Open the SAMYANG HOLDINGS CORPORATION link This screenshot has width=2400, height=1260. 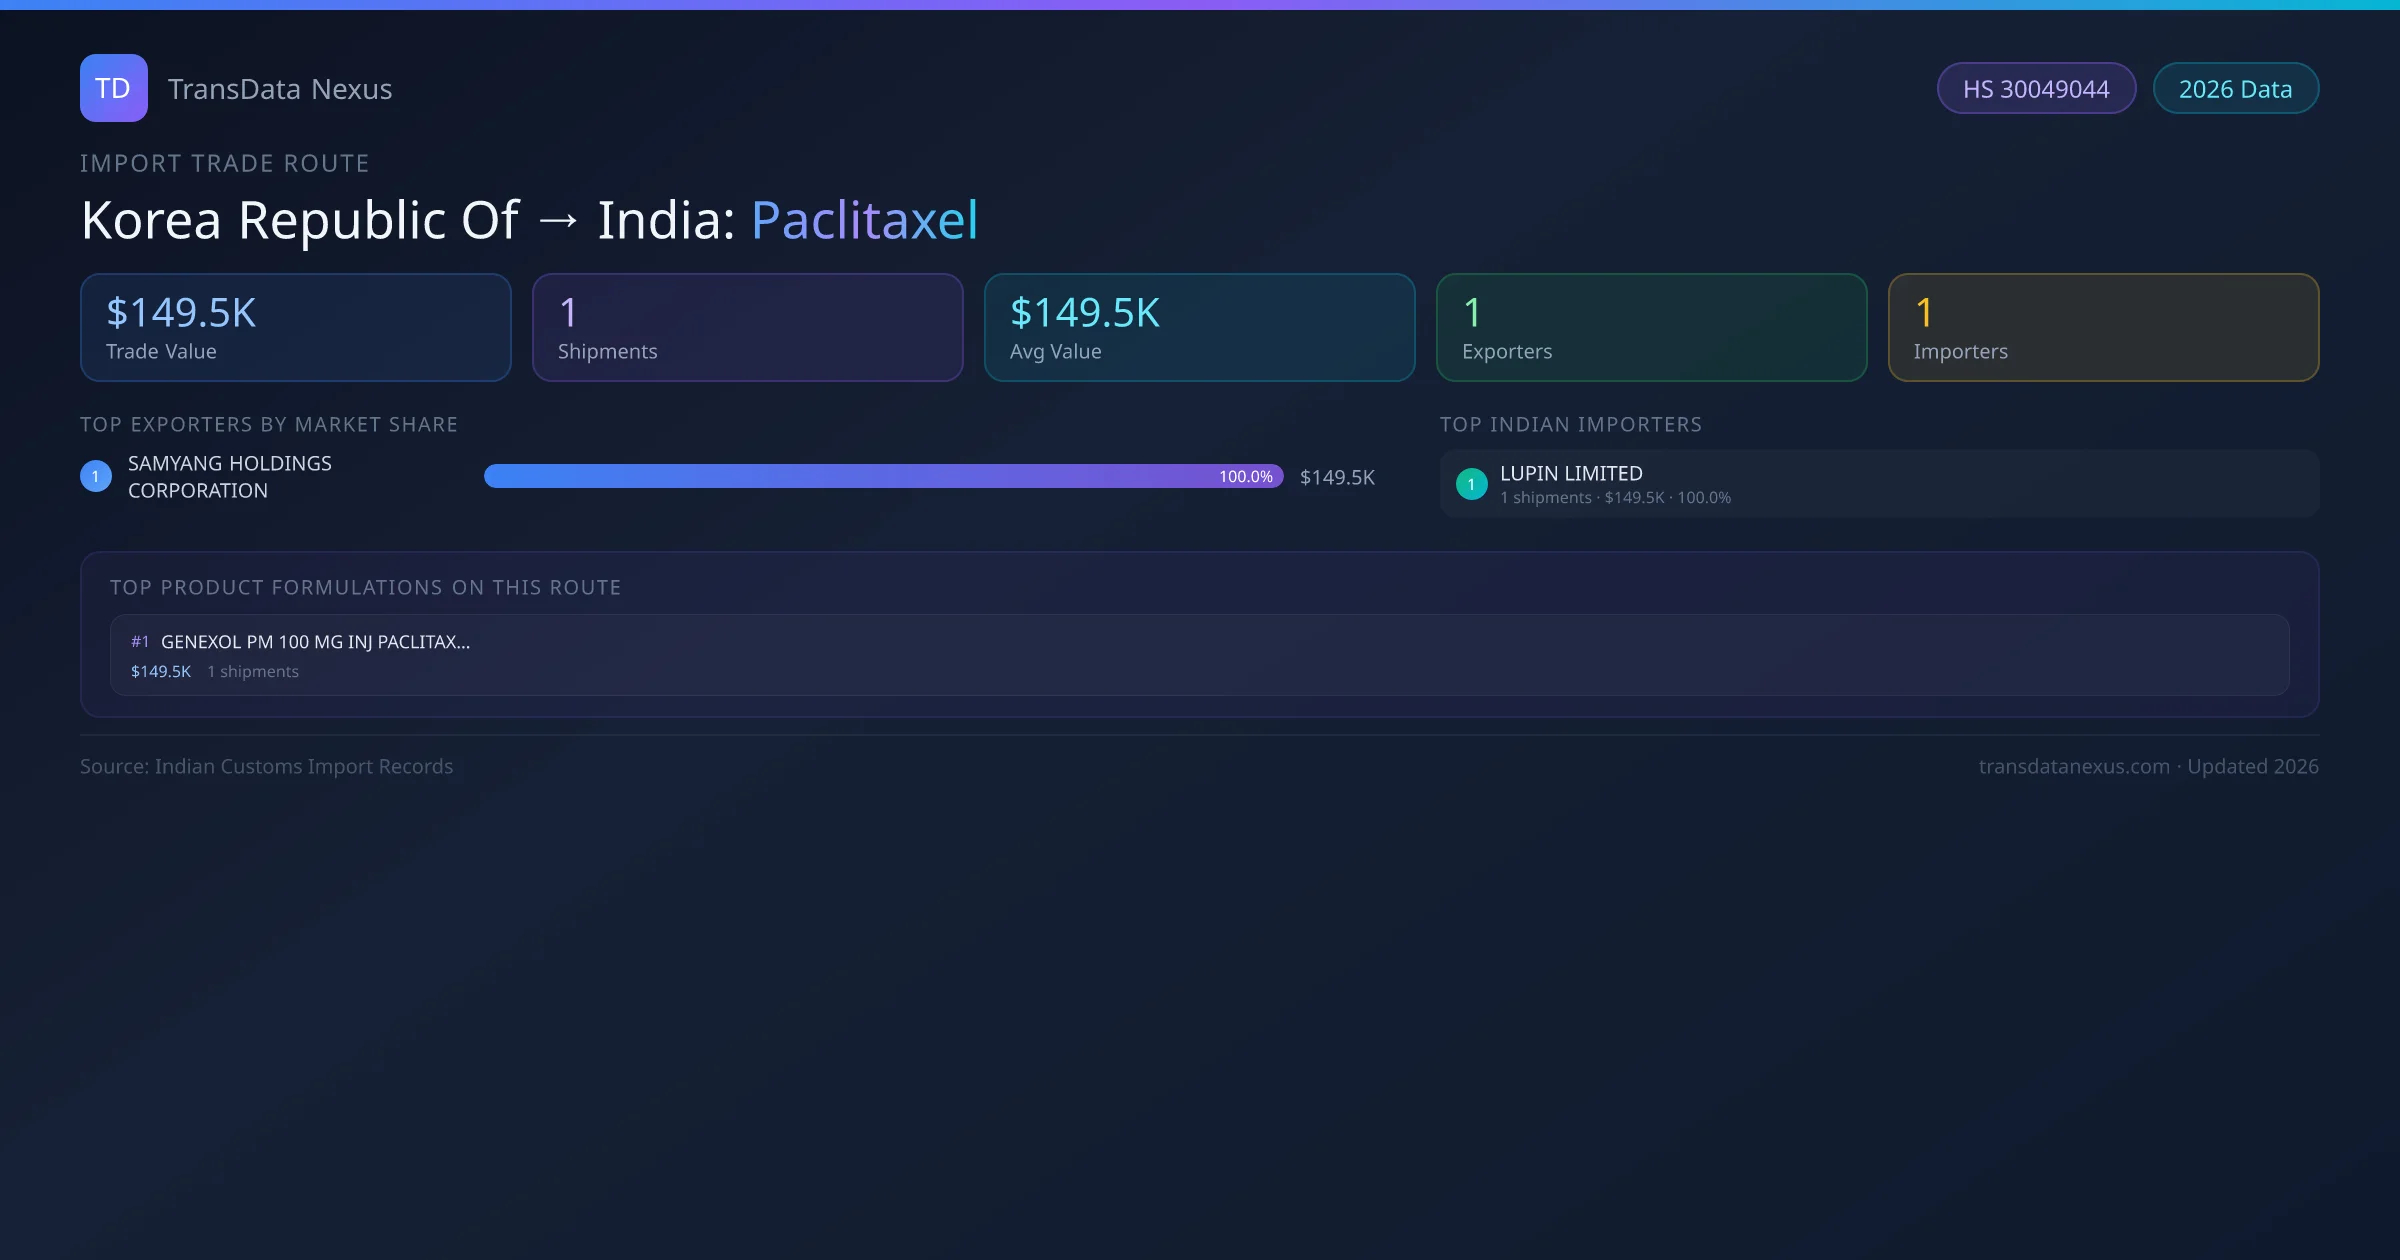[229, 477]
